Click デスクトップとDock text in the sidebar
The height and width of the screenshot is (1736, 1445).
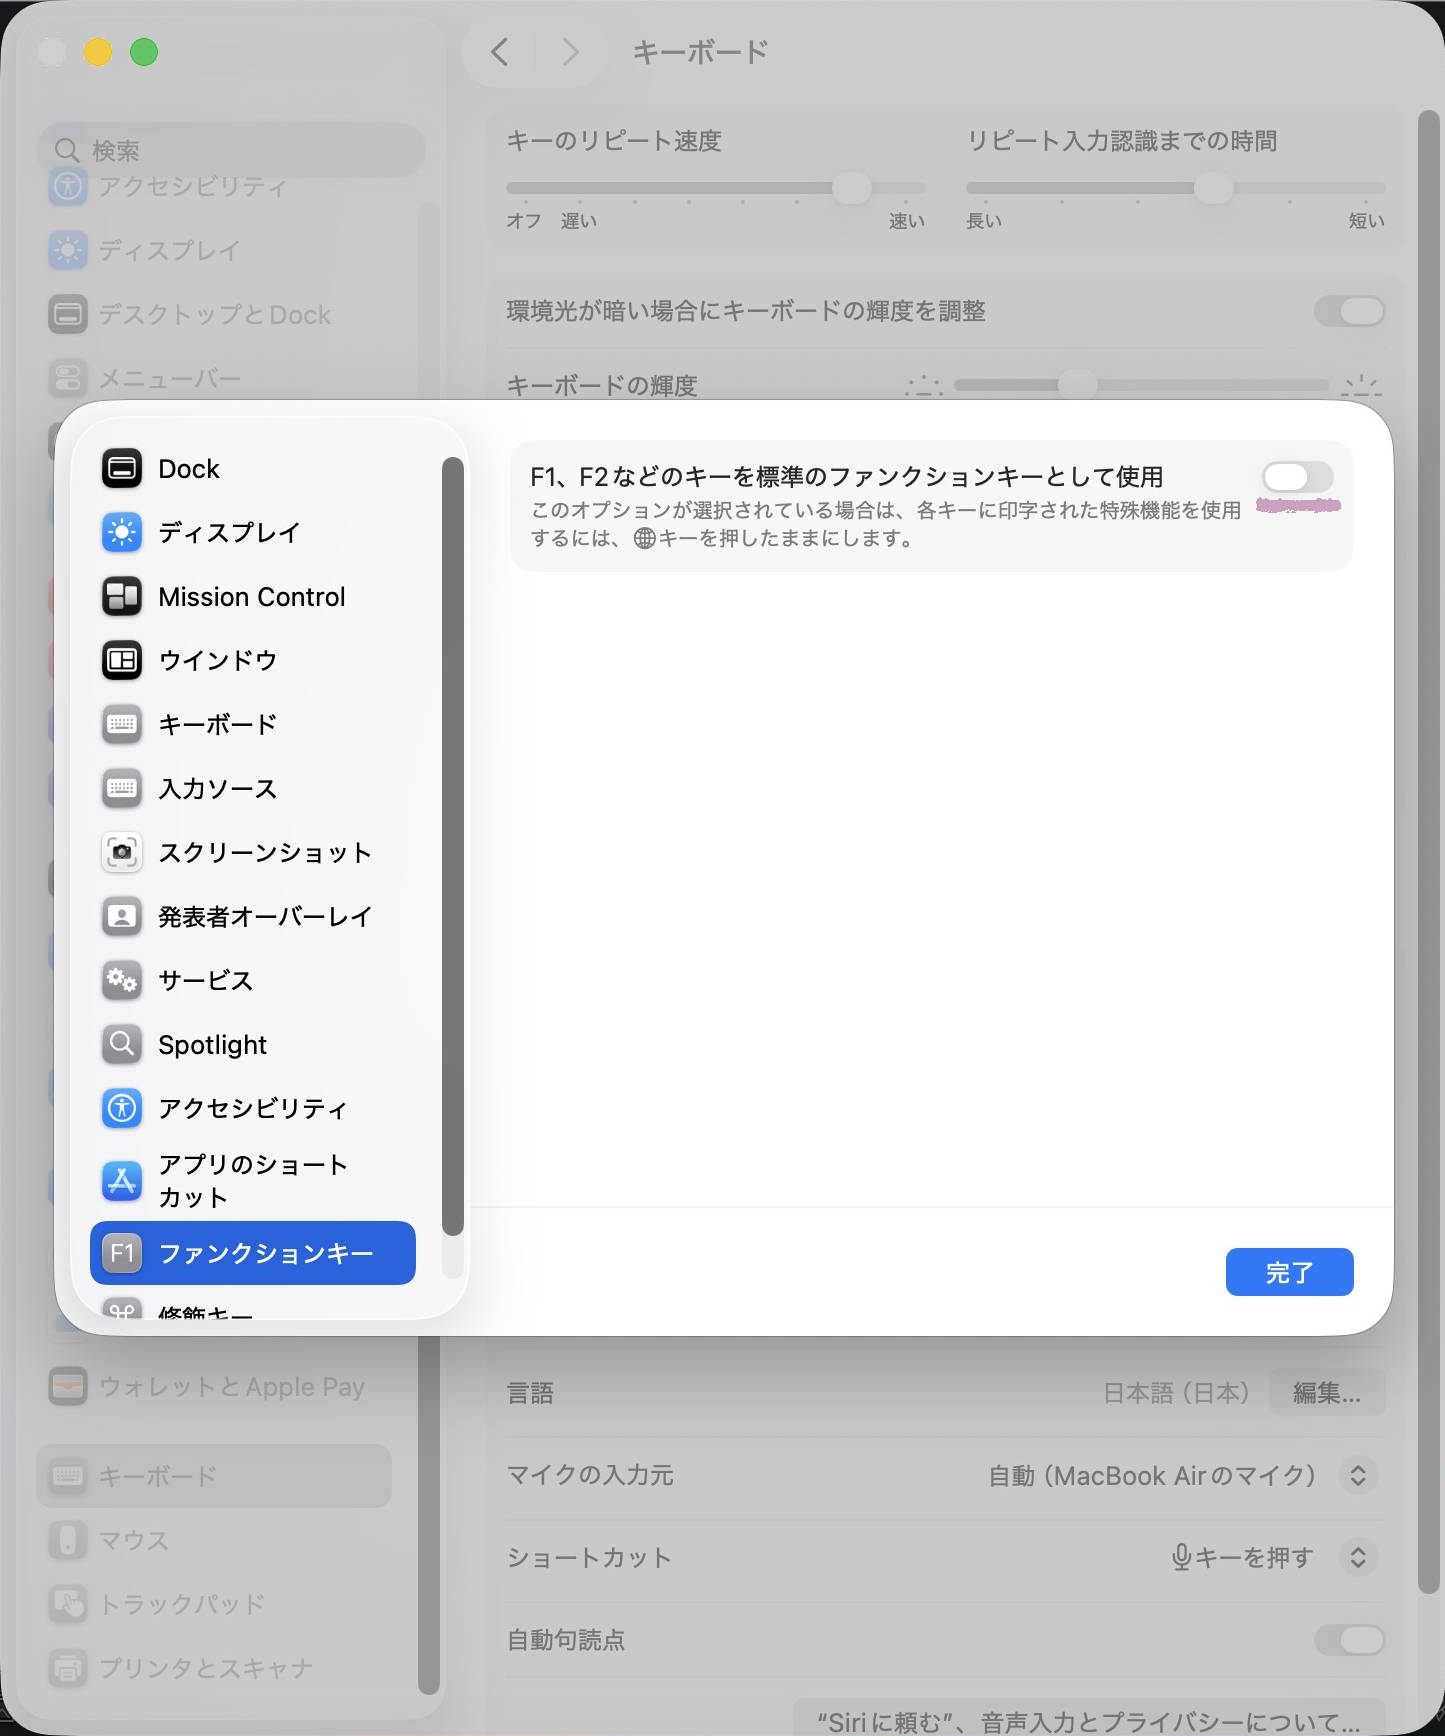[215, 314]
